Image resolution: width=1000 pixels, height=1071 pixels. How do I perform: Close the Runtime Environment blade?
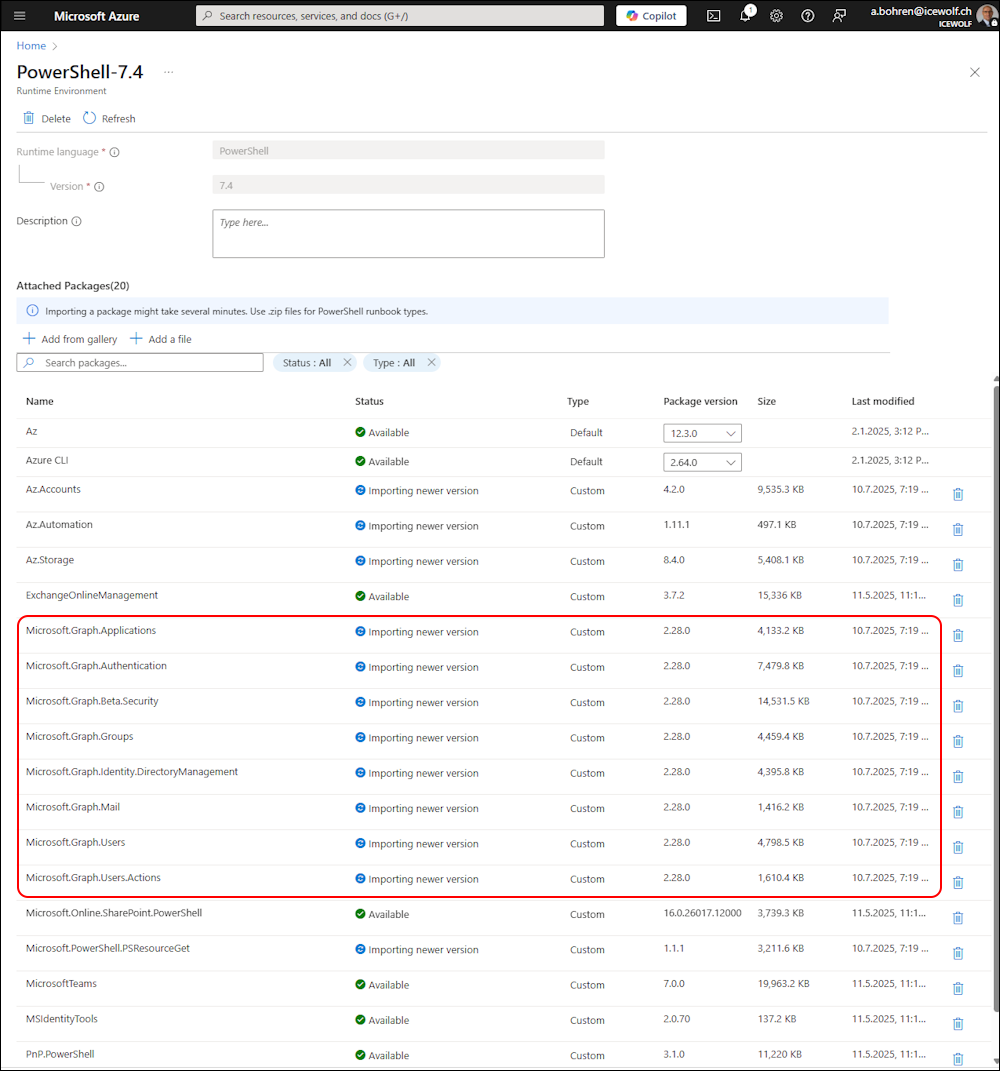pyautogui.click(x=975, y=72)
